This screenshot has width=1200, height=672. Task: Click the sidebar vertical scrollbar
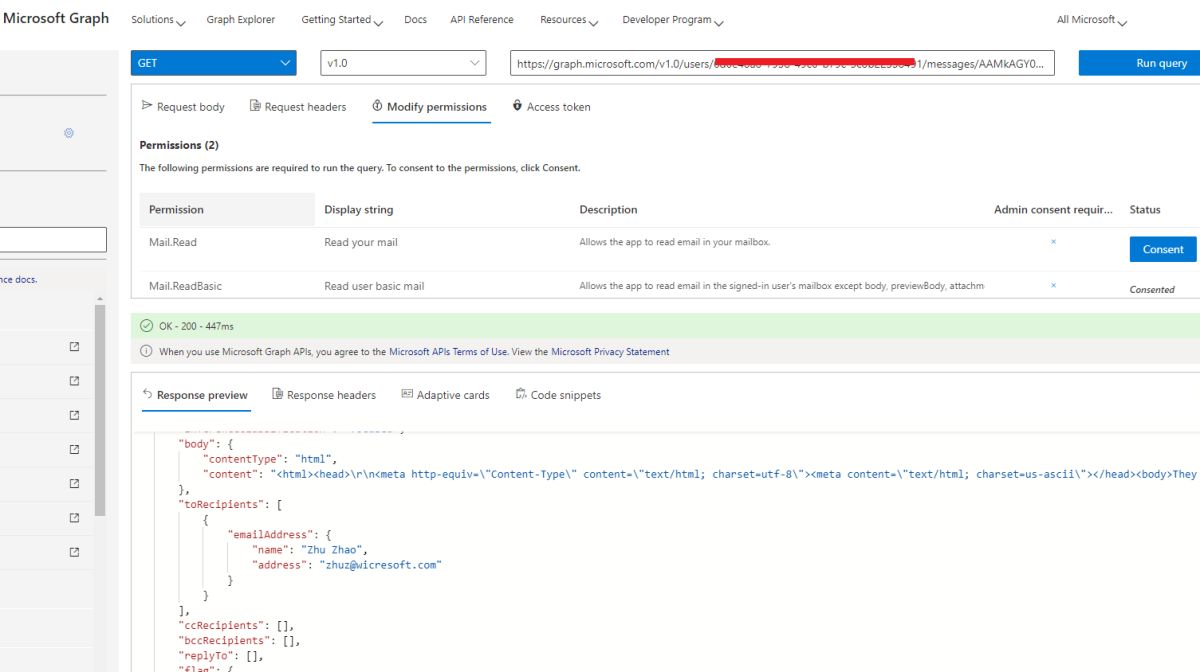coord(100,410)
